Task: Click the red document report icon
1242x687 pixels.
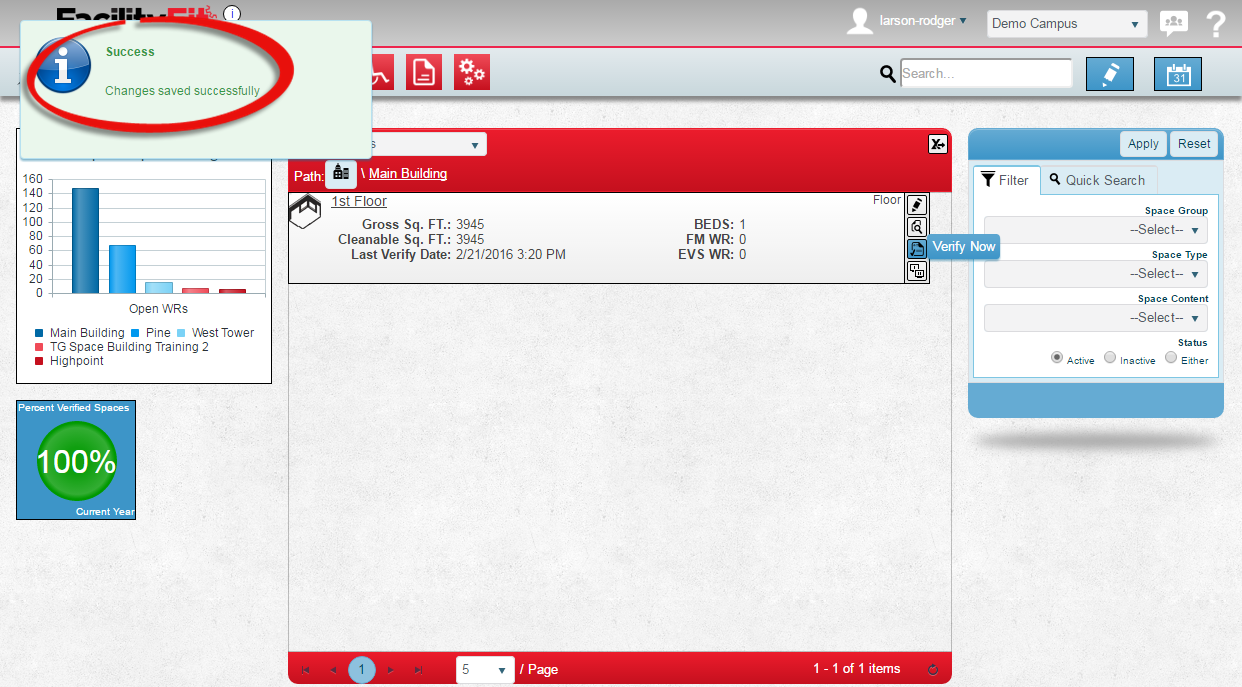Action: pyautogui.click(x=423, y=73)
